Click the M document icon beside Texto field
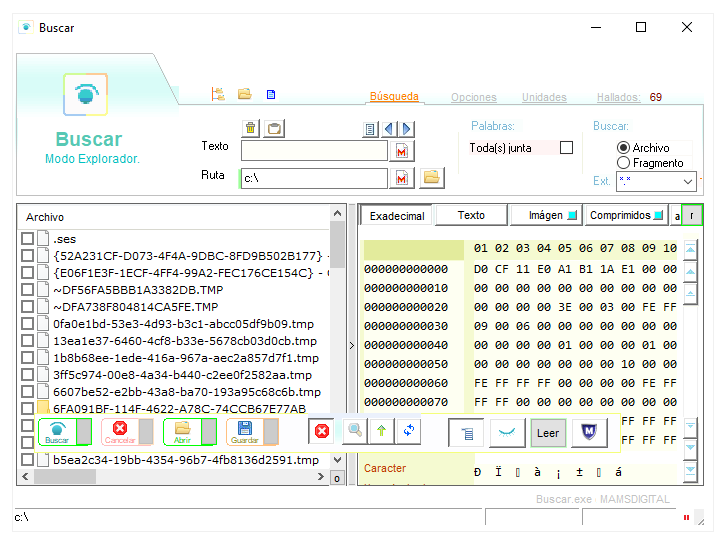Screen dimensions: 720x540 402,151
